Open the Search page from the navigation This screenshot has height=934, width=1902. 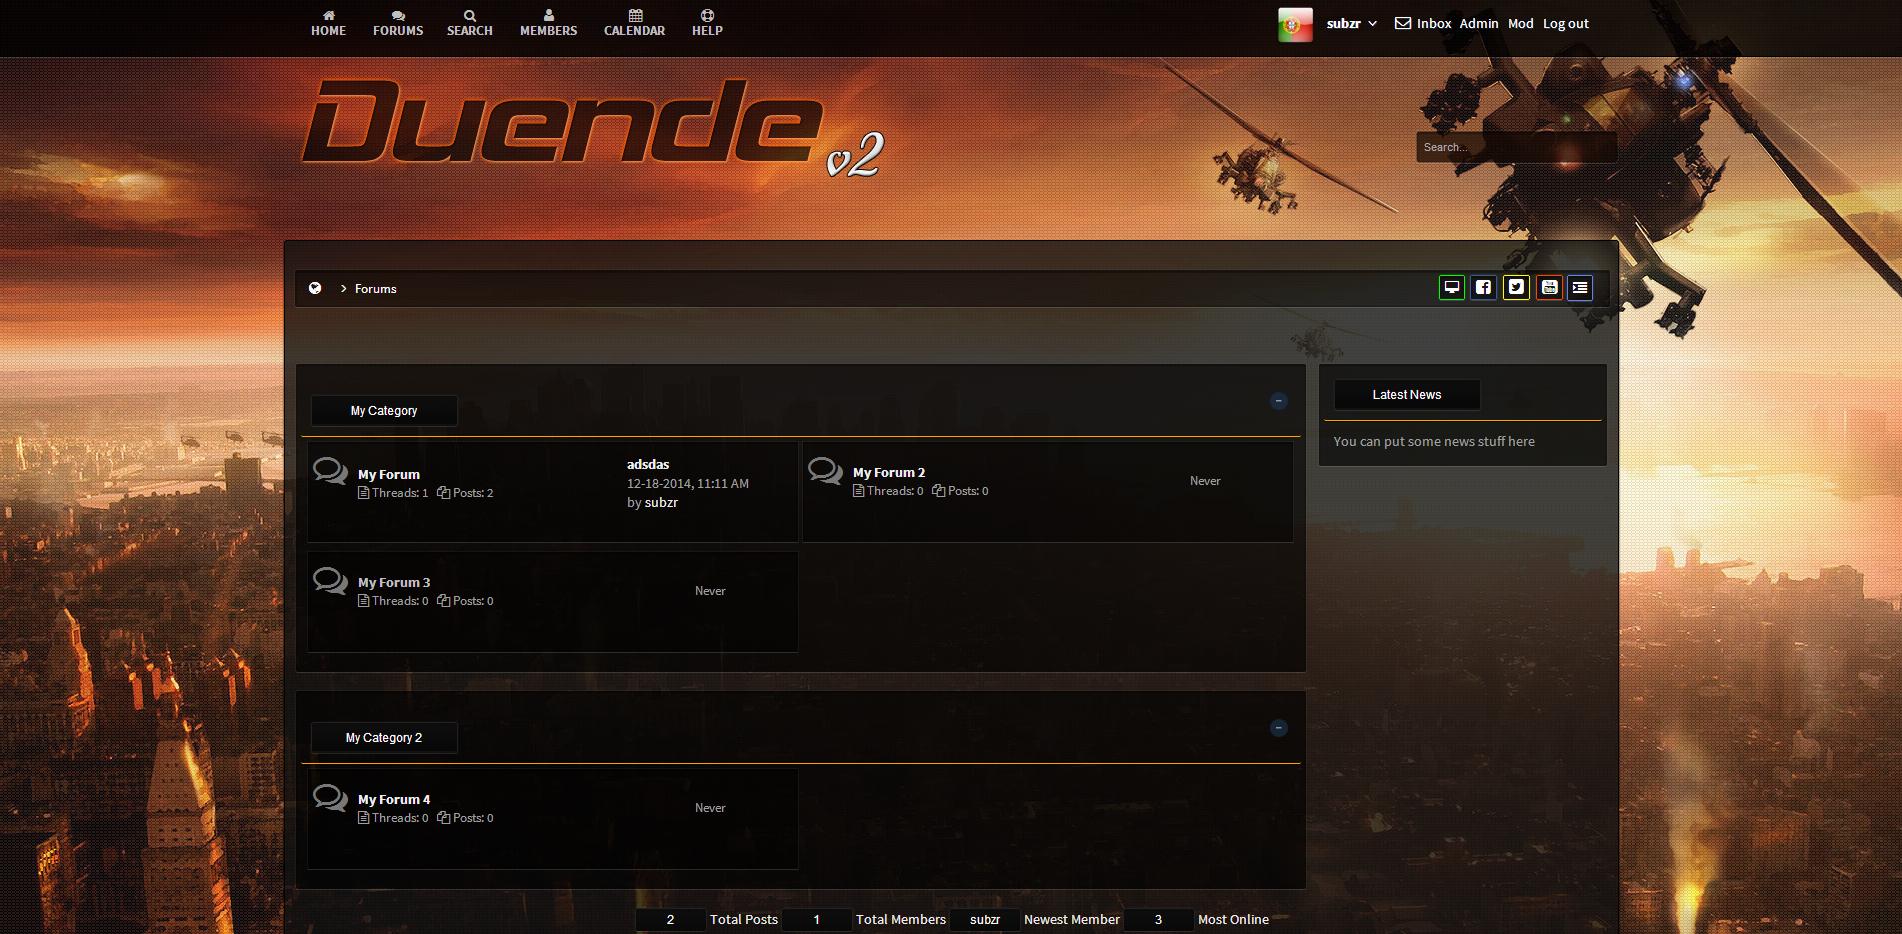(x=470, y=23)
